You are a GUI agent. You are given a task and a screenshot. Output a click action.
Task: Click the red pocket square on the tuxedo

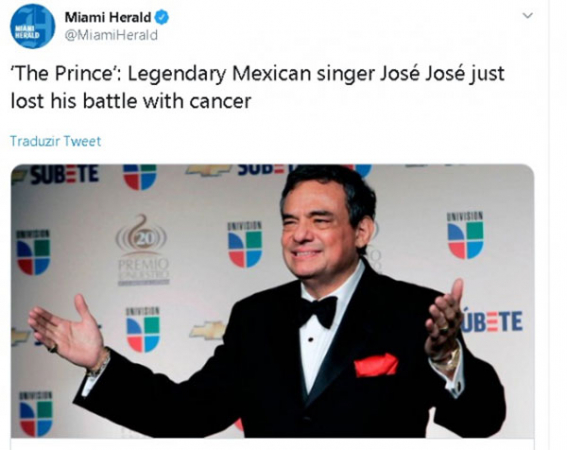pos(376,365)
